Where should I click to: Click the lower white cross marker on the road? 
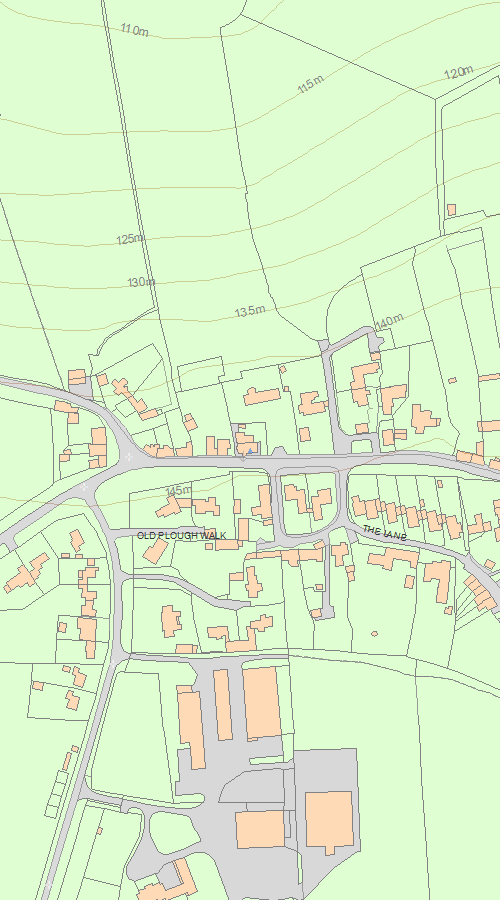tap(85, 487)
